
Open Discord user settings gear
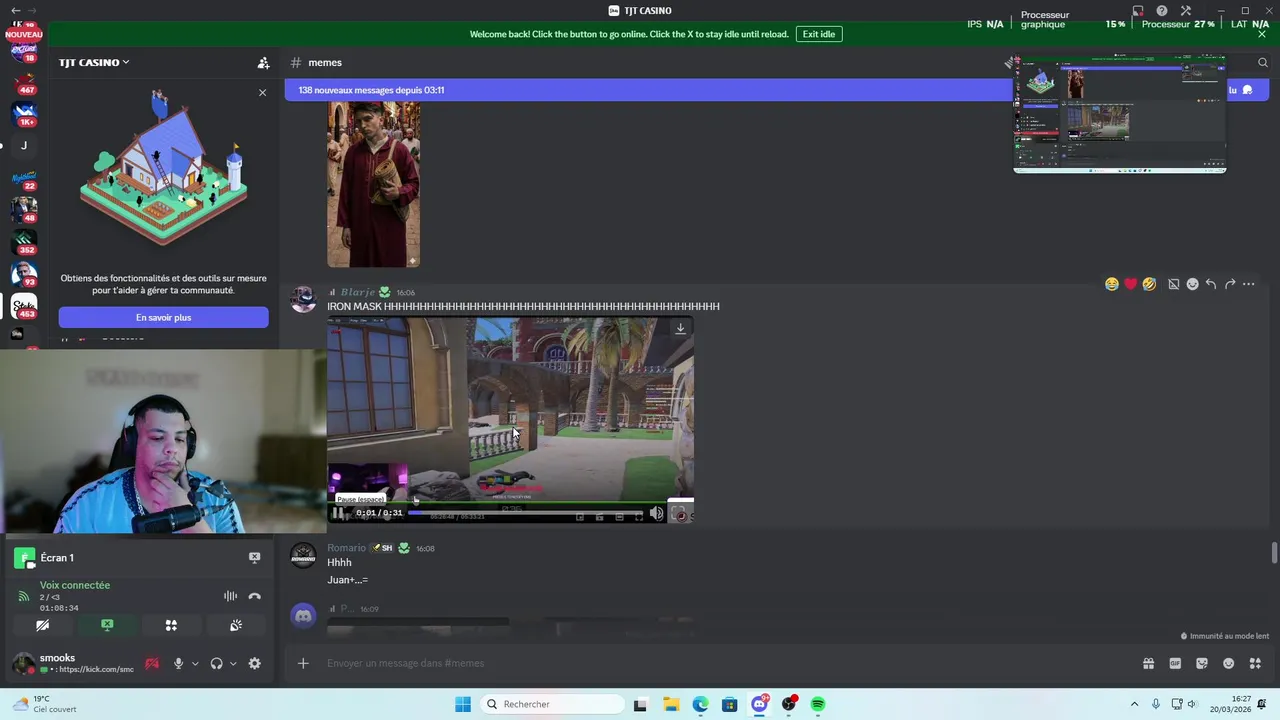click(254, 663)
